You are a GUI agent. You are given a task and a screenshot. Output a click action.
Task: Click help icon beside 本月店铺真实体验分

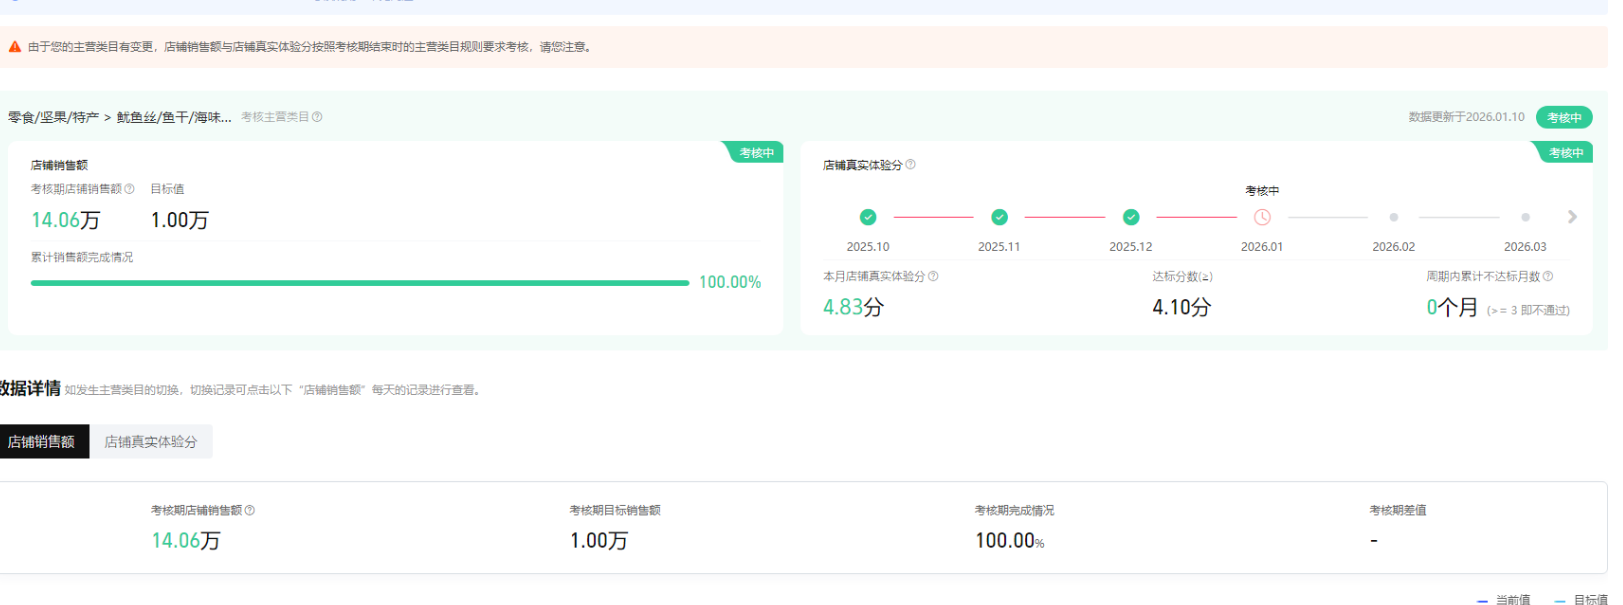933,277
